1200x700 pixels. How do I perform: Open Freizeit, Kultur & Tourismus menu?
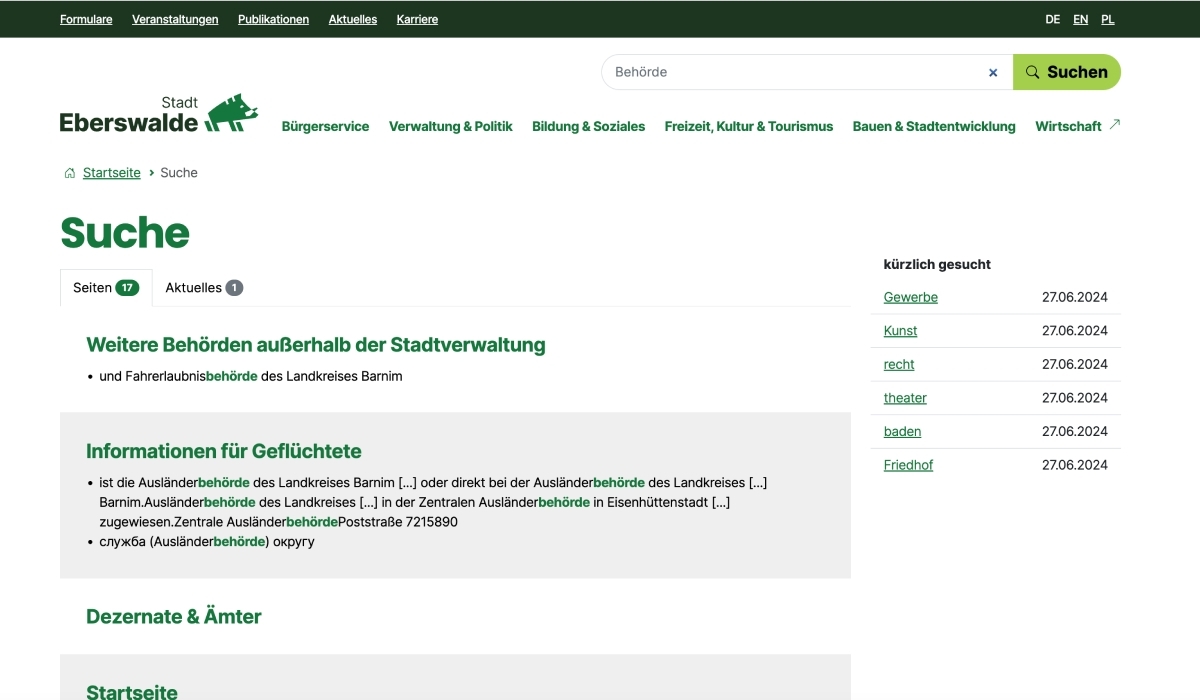tap(748, 126)
